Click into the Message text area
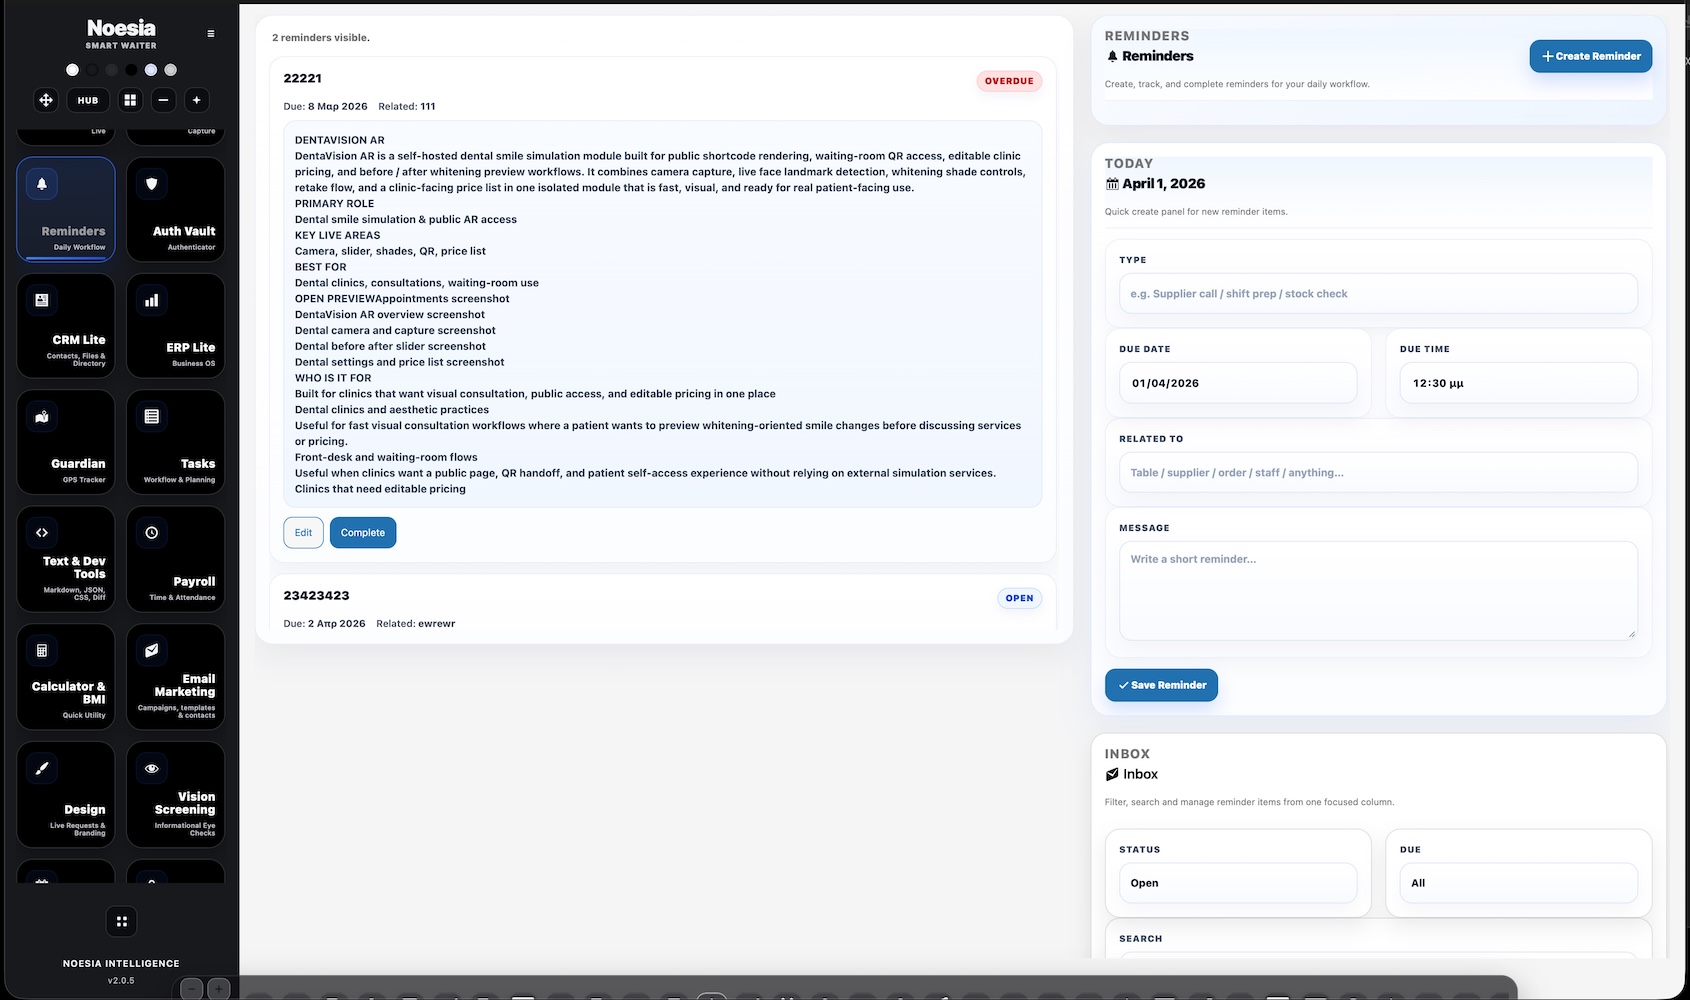The width and height of the screenshot is (1690, 1000). point(1378,590)
